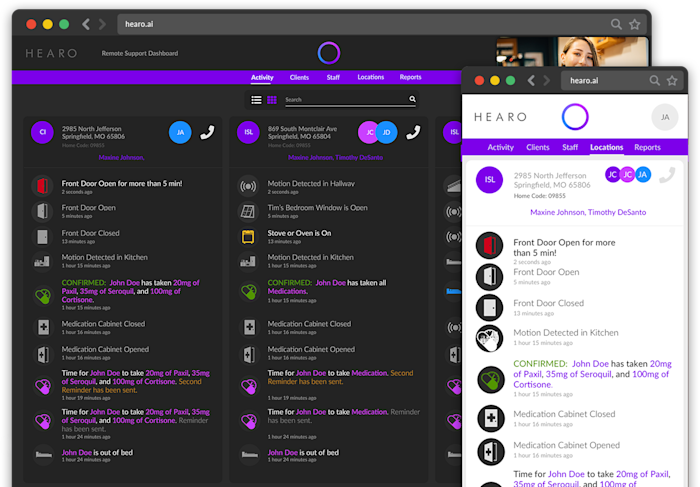
Task: Click bookmark star in front browser address bar
Action: tap(672, 80)
